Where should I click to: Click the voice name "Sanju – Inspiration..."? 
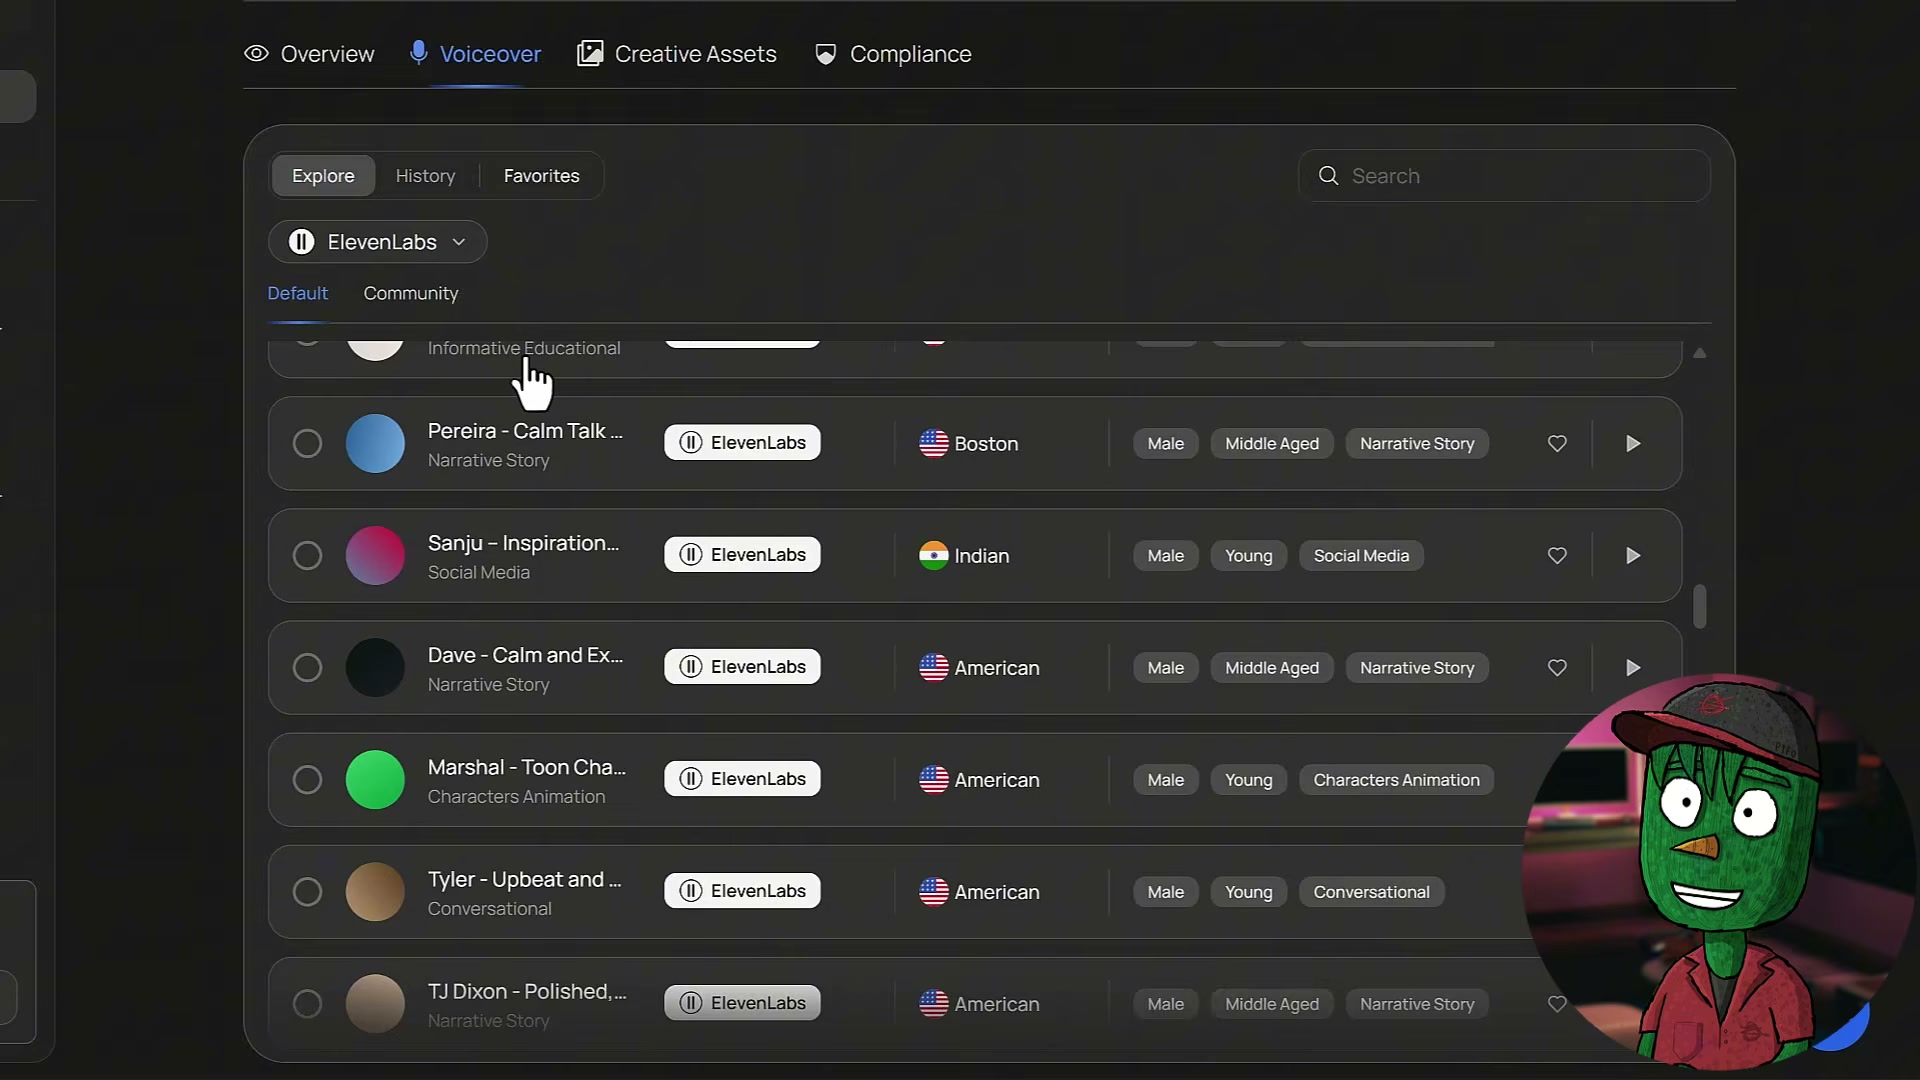point(523,543)
